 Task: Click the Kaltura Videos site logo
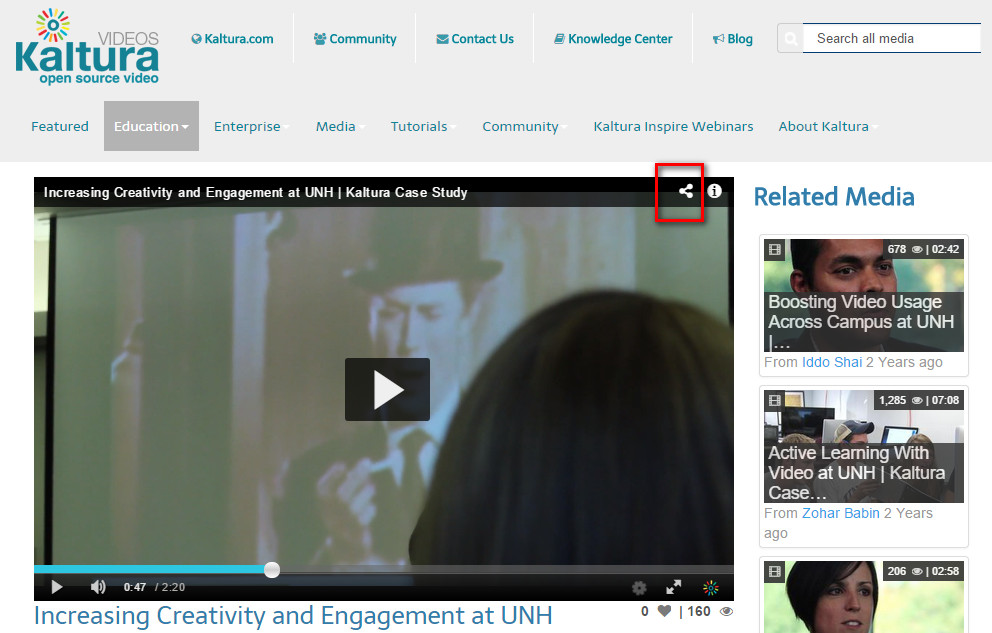click(x=87, y=46)
